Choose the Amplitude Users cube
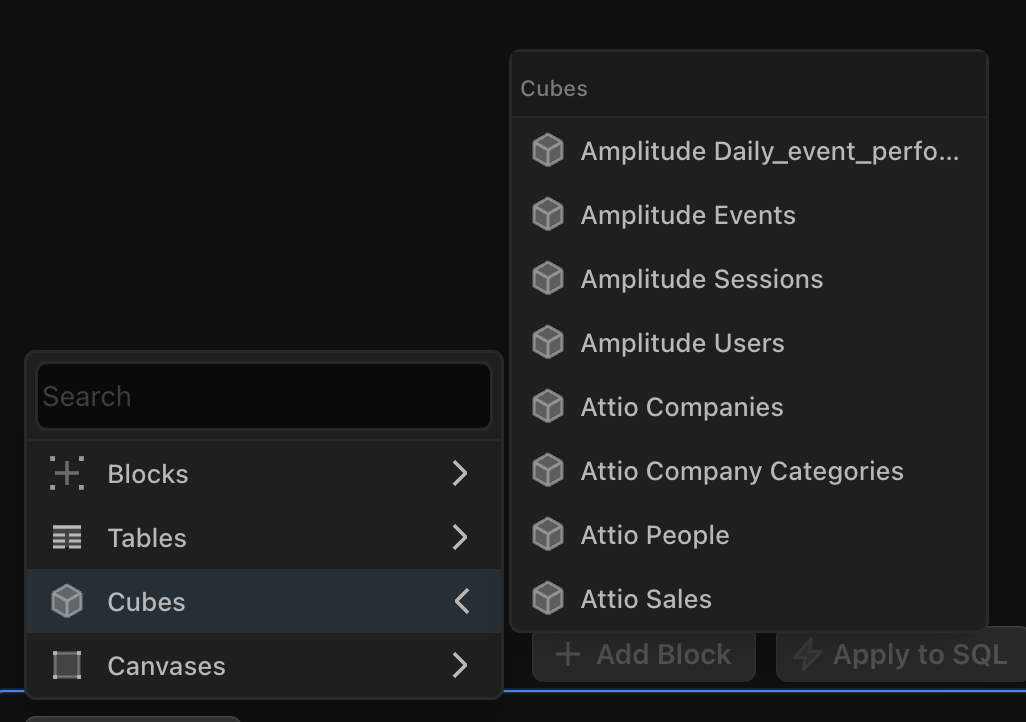The height and width of the screenshot is (722, 1026). click(749, 342)
